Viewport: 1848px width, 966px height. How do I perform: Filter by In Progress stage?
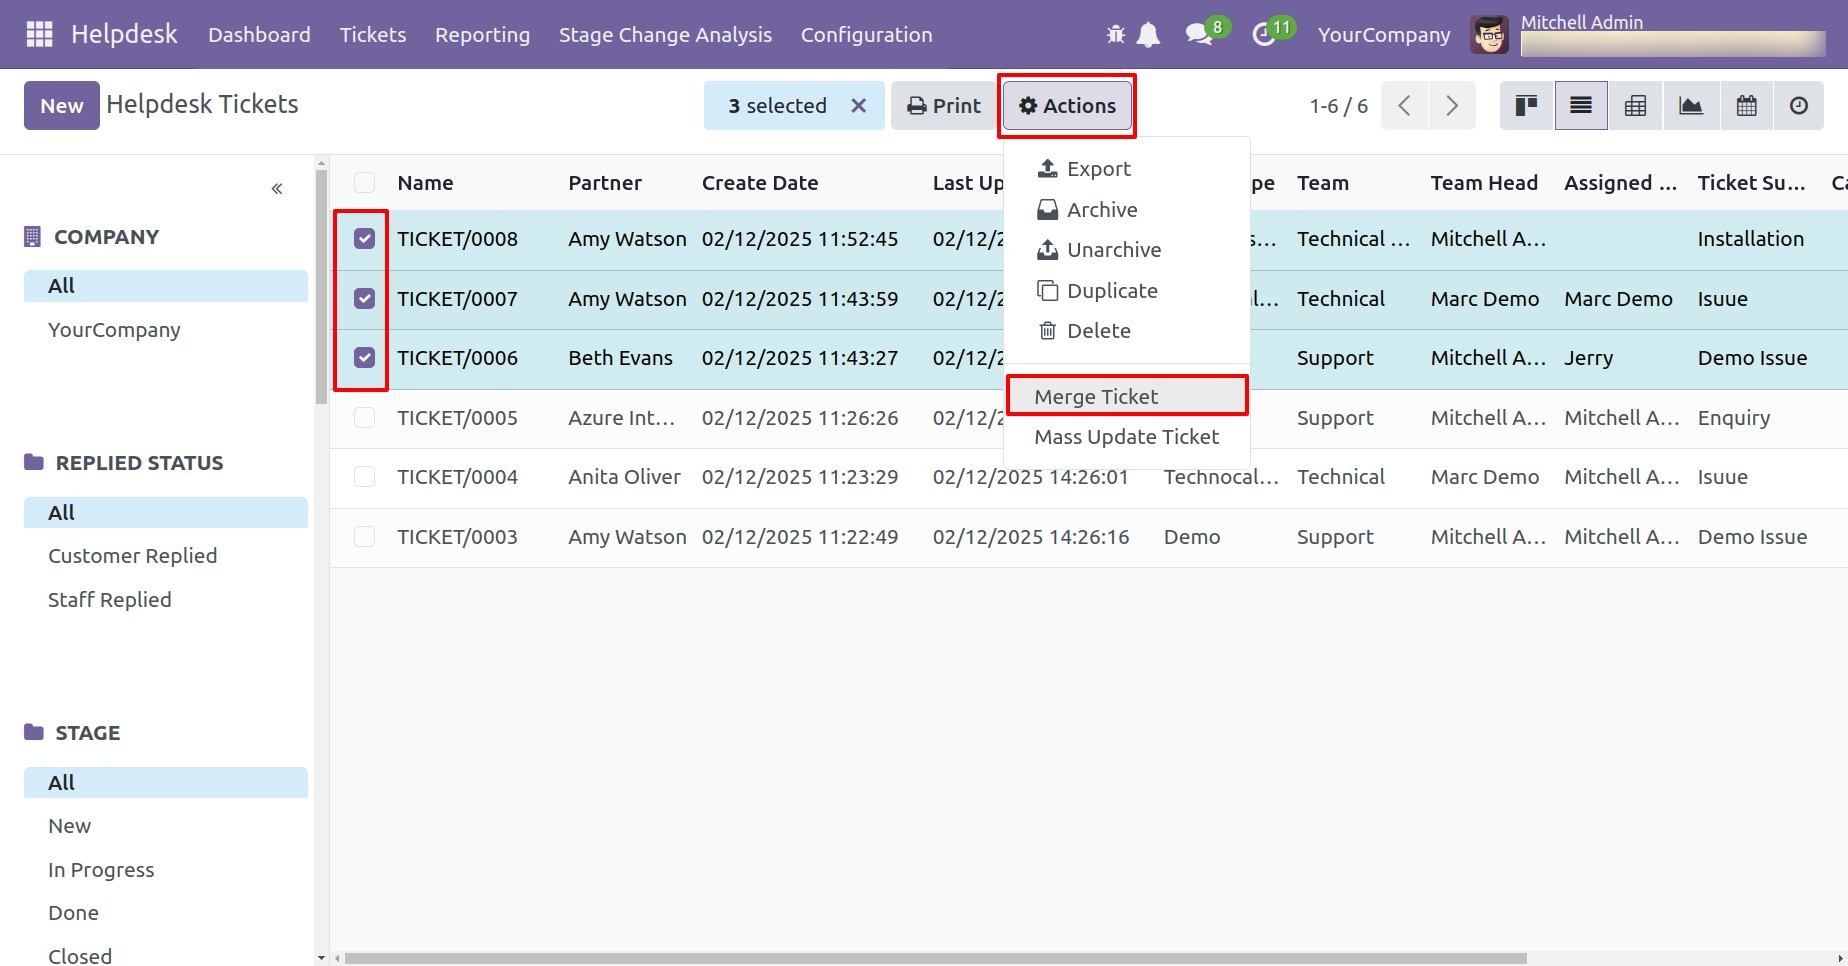(x=101, y=870)
